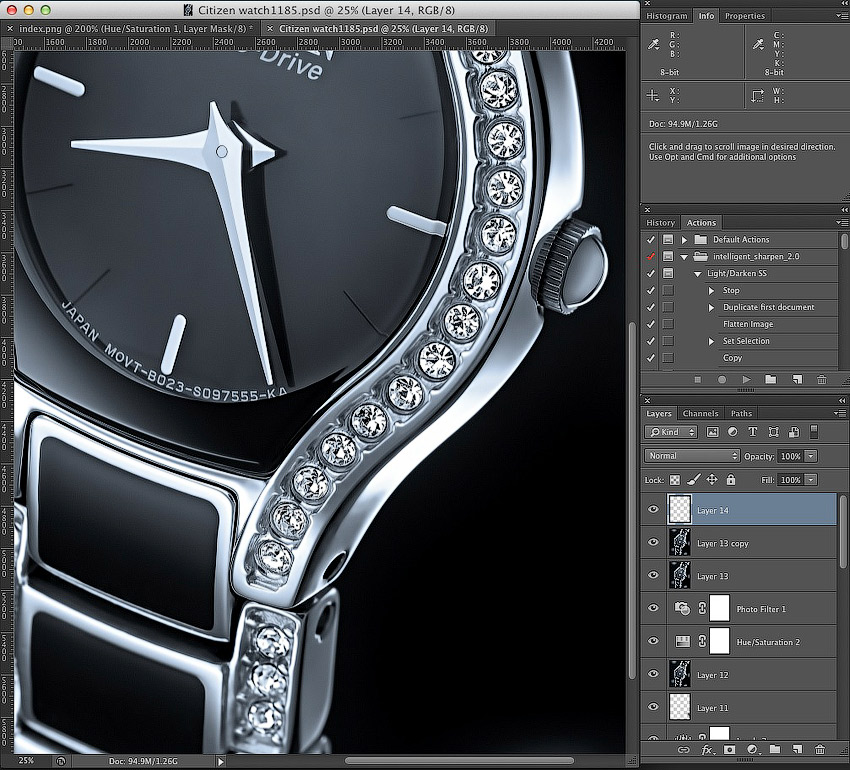The image size is (850, 770).
Task: Click the Add layer mask icon
Action: [x=728, y=748]
